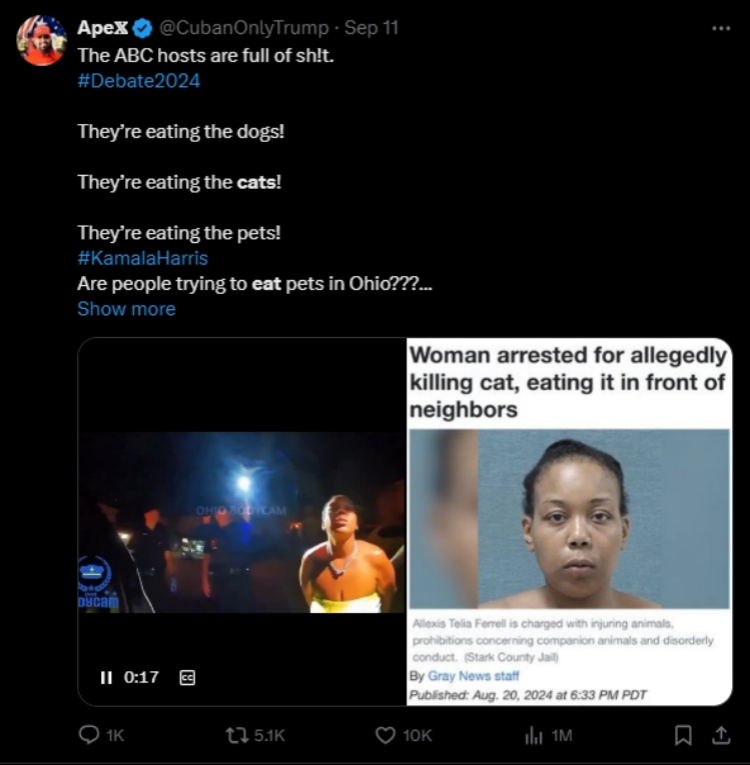This screenshot has height=765, width=750.
Task: Click the reply speech bubble icon
Action: pyautogui.click(x=88, y=735)
